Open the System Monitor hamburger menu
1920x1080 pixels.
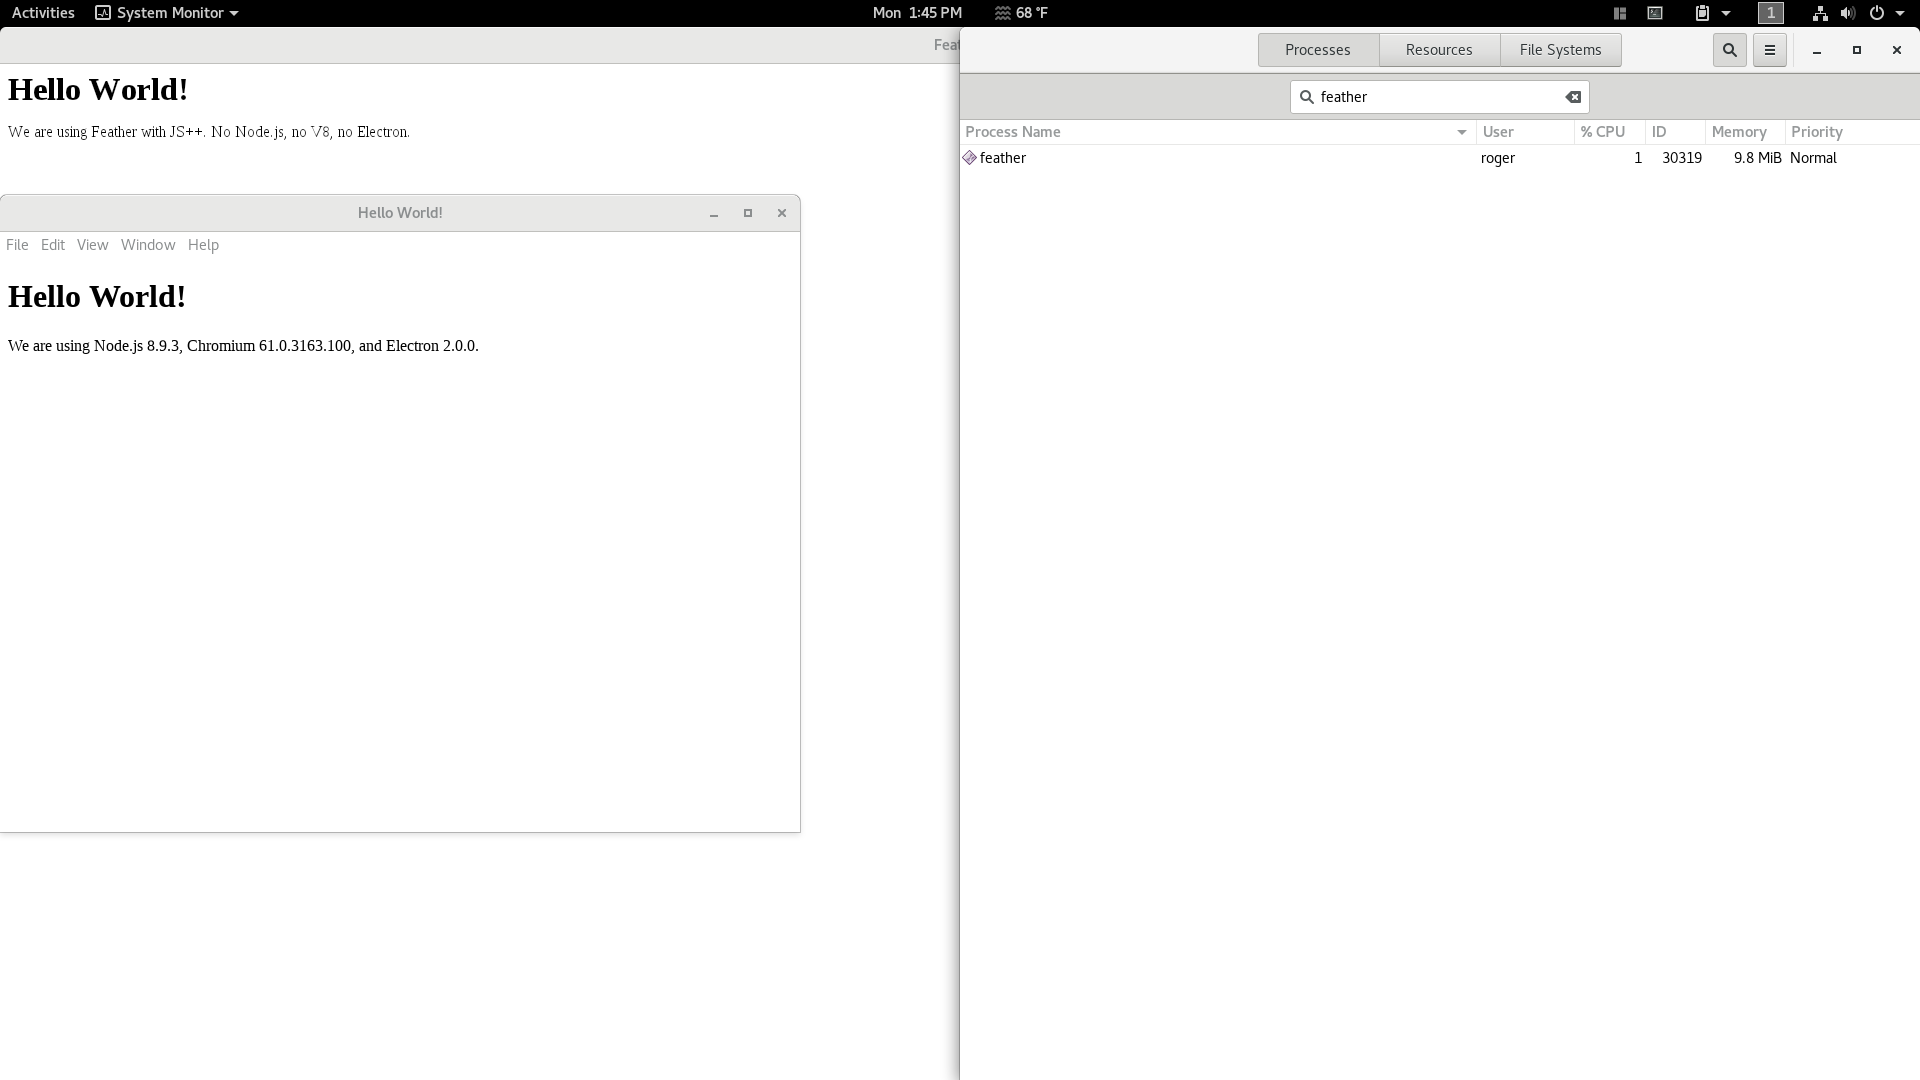(1769, 50)
